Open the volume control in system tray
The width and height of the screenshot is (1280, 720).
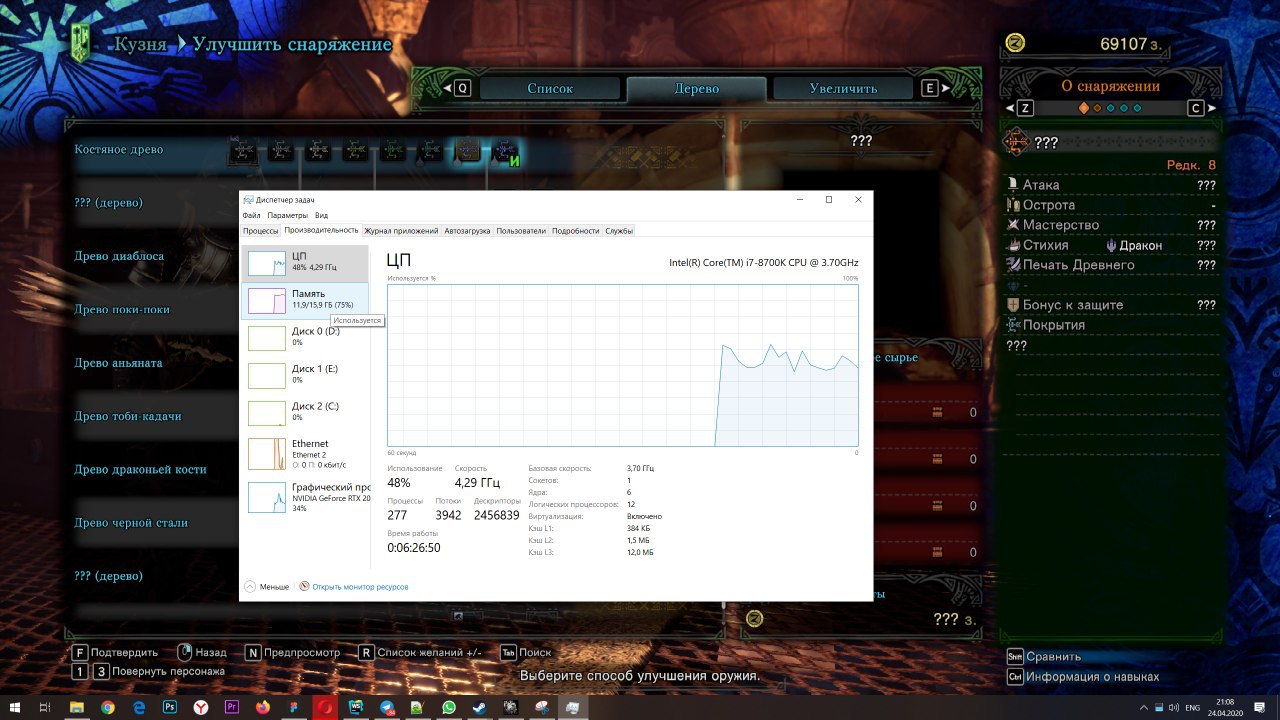(x=1172, y=707)
